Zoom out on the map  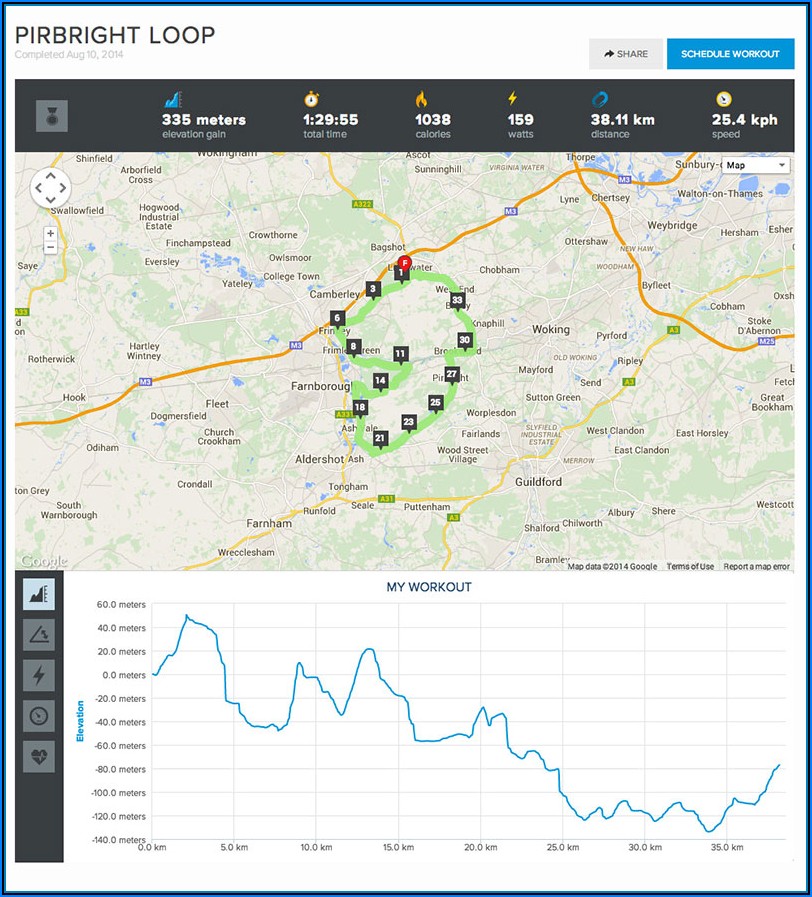pyautogui.click(x=50, y=247)
